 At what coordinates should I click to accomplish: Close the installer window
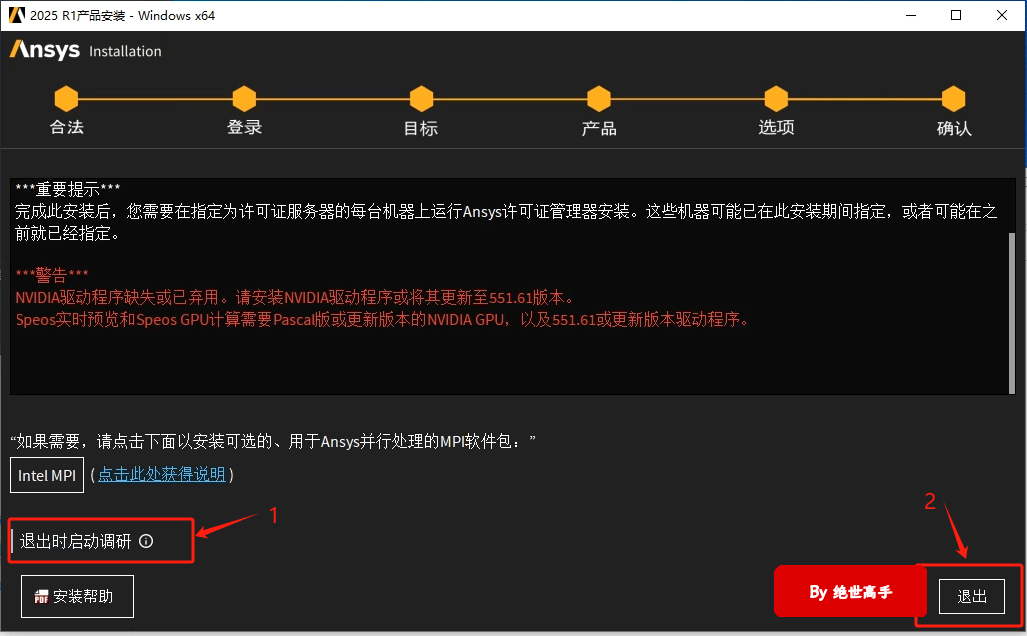1001,15
